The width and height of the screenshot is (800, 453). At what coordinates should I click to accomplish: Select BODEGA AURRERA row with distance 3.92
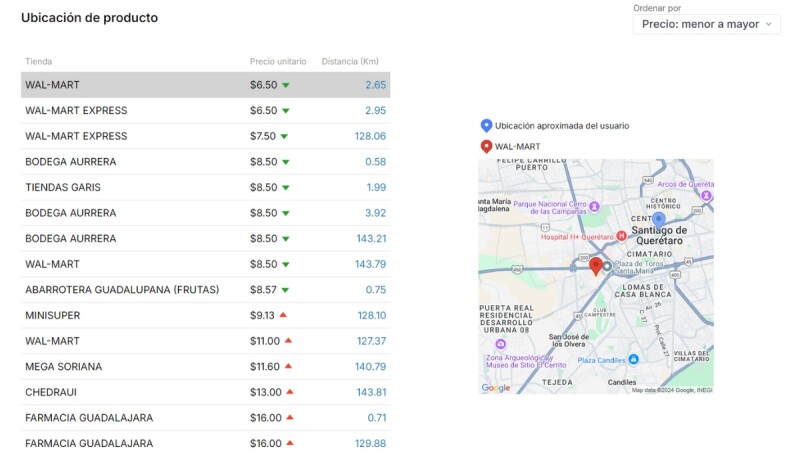coord(206,213)
